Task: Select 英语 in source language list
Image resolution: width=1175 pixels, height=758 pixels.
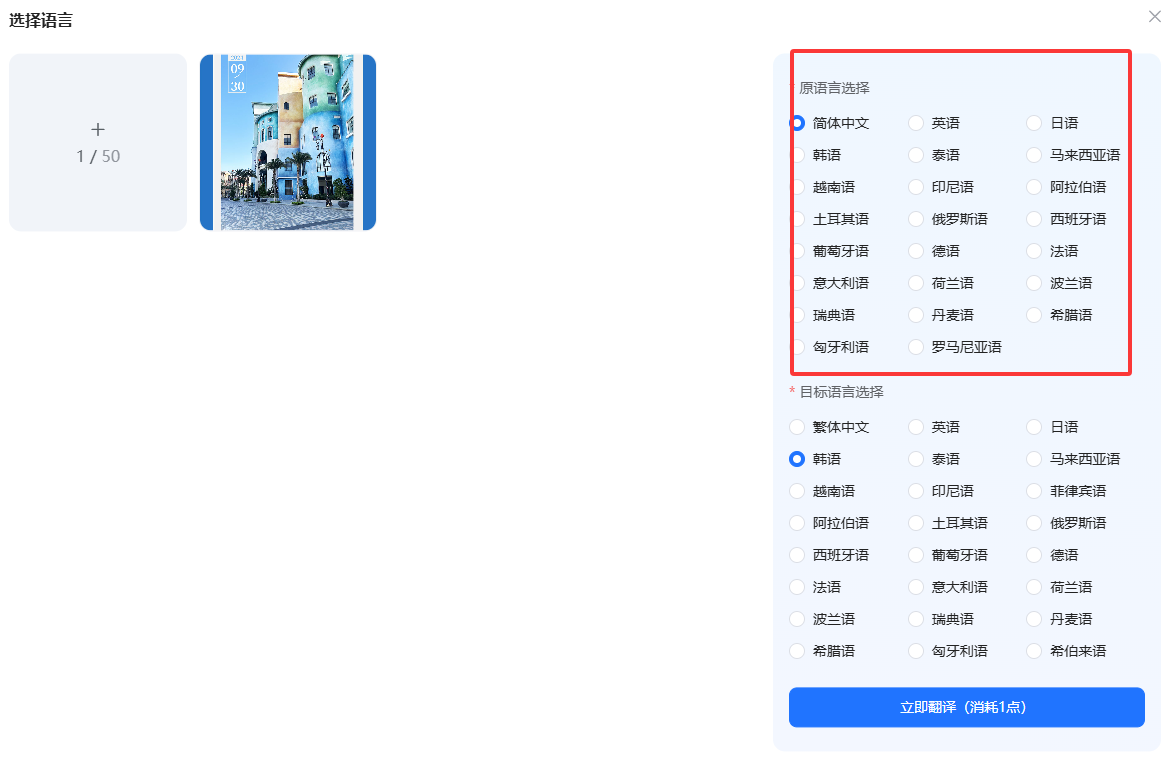Action: (x=916, y=123)
